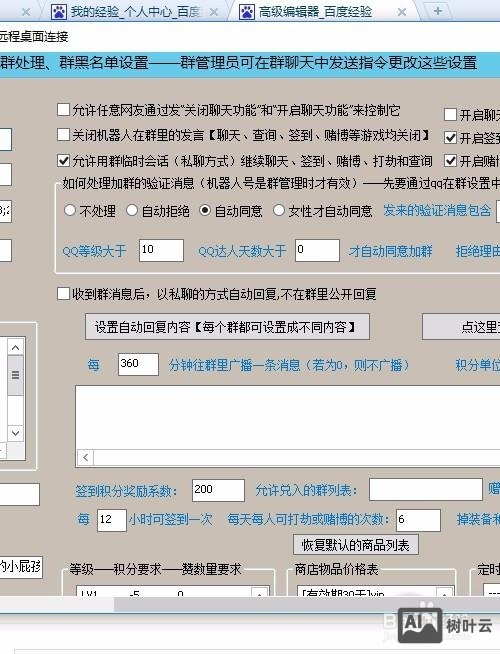Edit broadcast interval field showing 360
Image resolution: width=500 pixels, height=654 pixels.
138,364
